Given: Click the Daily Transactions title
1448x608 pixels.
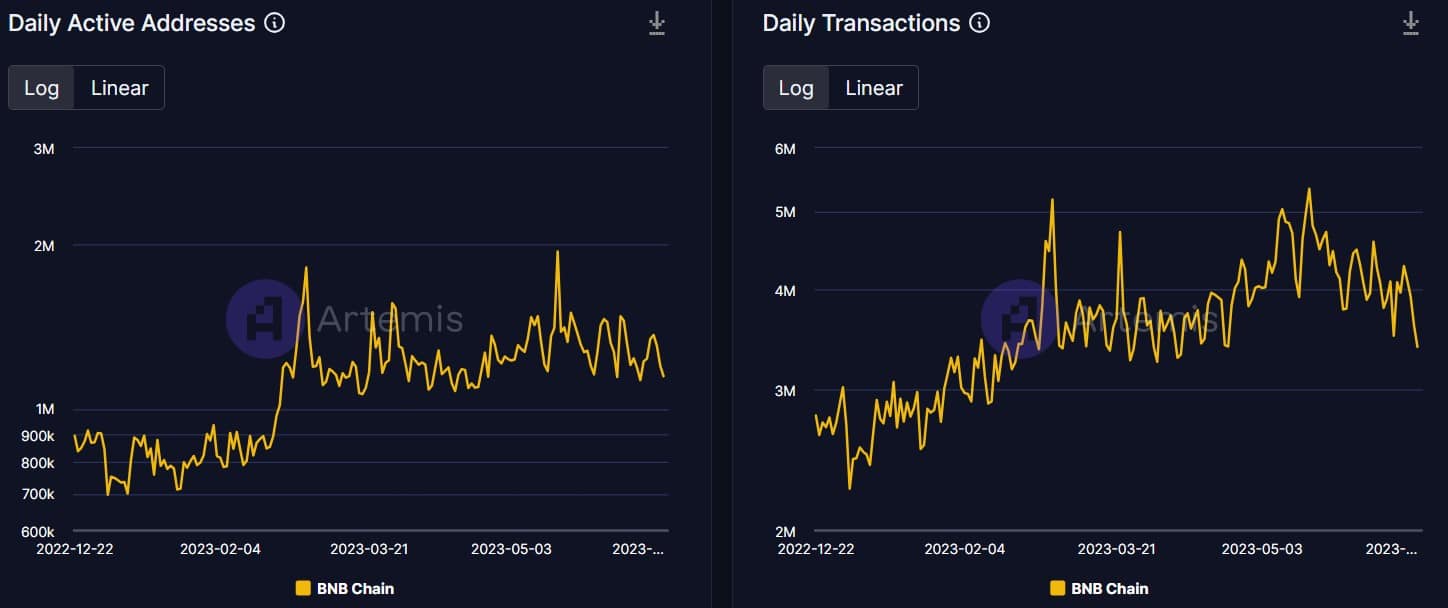Looking at the screenshot, I should (861, 23).
